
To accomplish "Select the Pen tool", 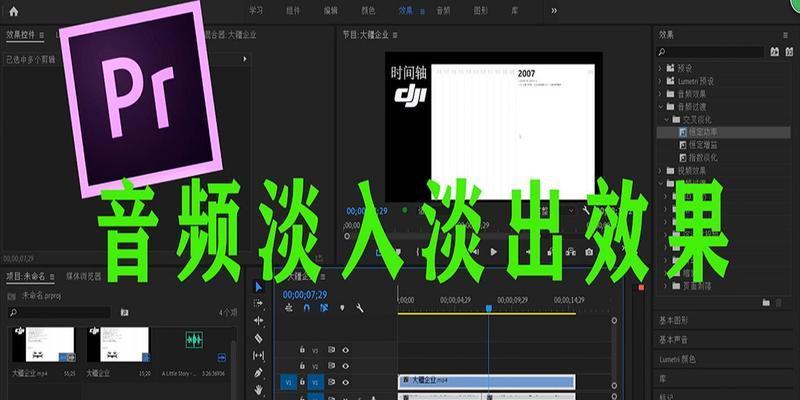I will (x=258, y=373).
